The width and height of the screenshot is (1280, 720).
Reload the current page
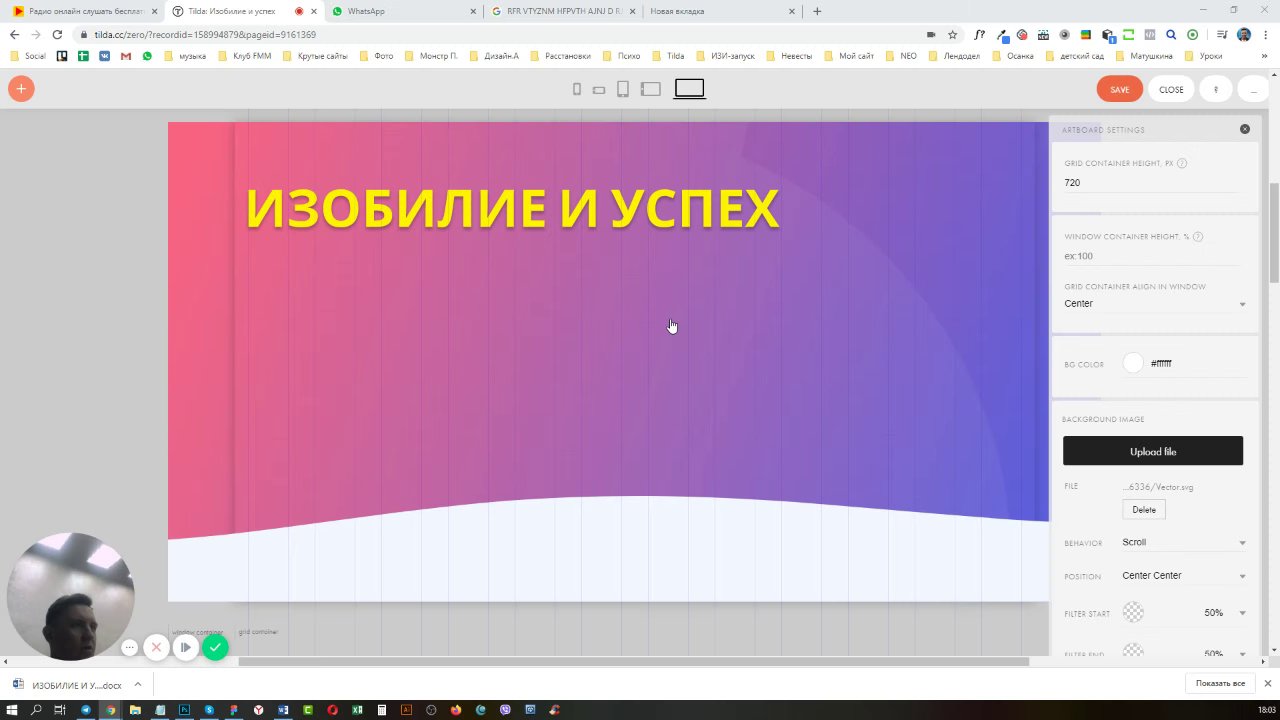(58, 34)
